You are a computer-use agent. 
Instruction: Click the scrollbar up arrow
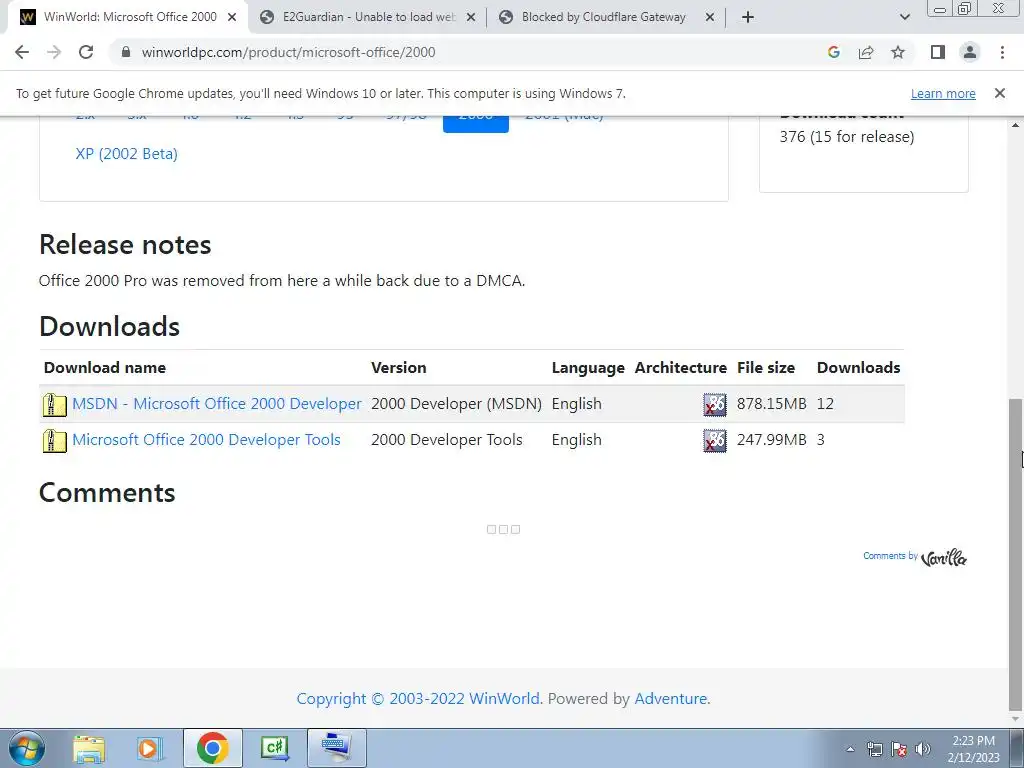point(1016,124)
